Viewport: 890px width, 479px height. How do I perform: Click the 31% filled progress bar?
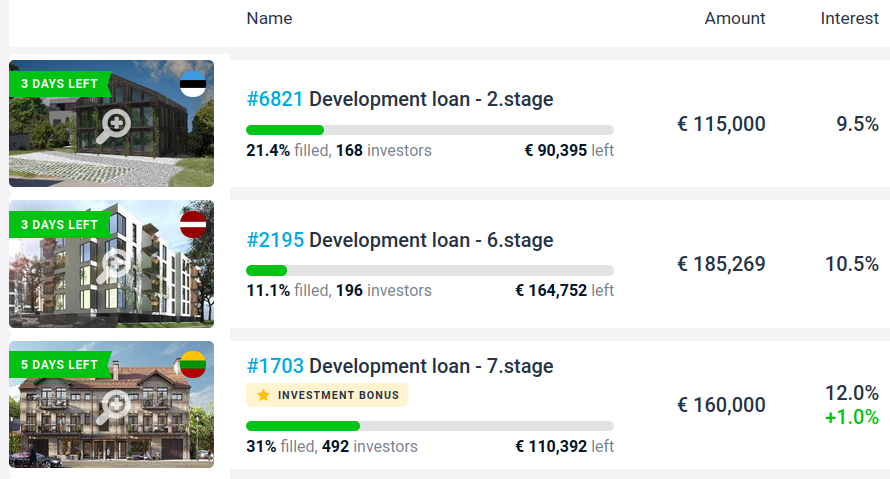click(430, 426)
